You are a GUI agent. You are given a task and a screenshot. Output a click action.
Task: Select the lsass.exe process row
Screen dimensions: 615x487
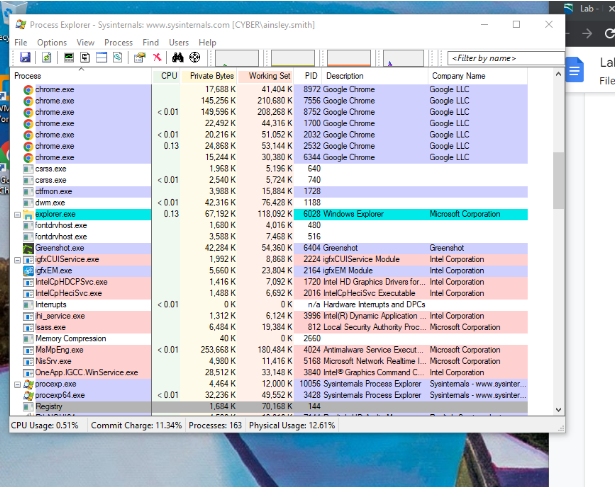(269, 327)
